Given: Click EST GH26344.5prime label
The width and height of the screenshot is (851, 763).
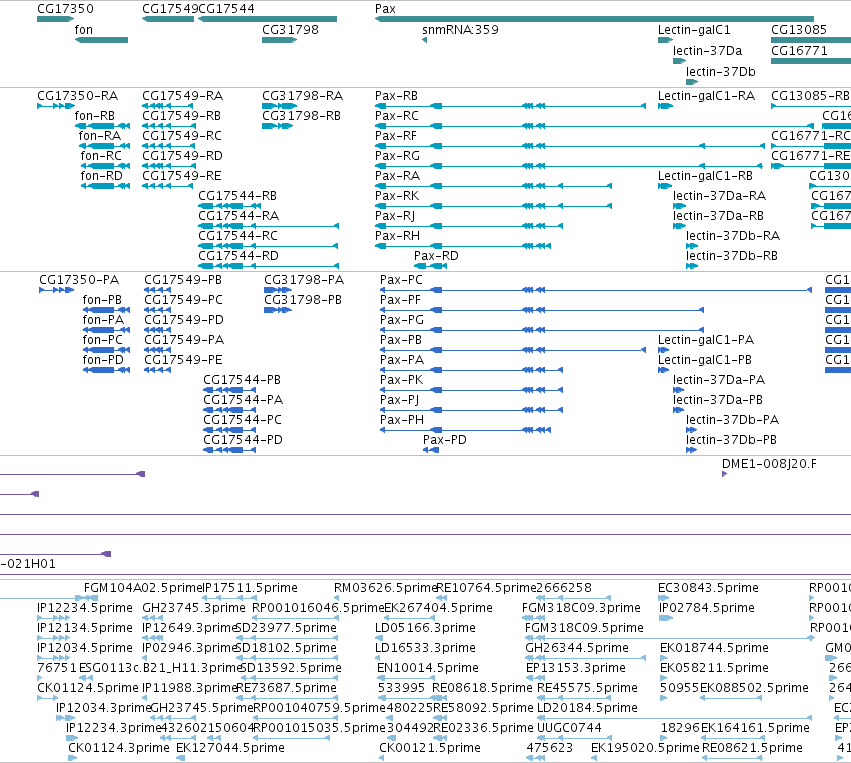Looking at the screenshot, I should tap(577, 648).
